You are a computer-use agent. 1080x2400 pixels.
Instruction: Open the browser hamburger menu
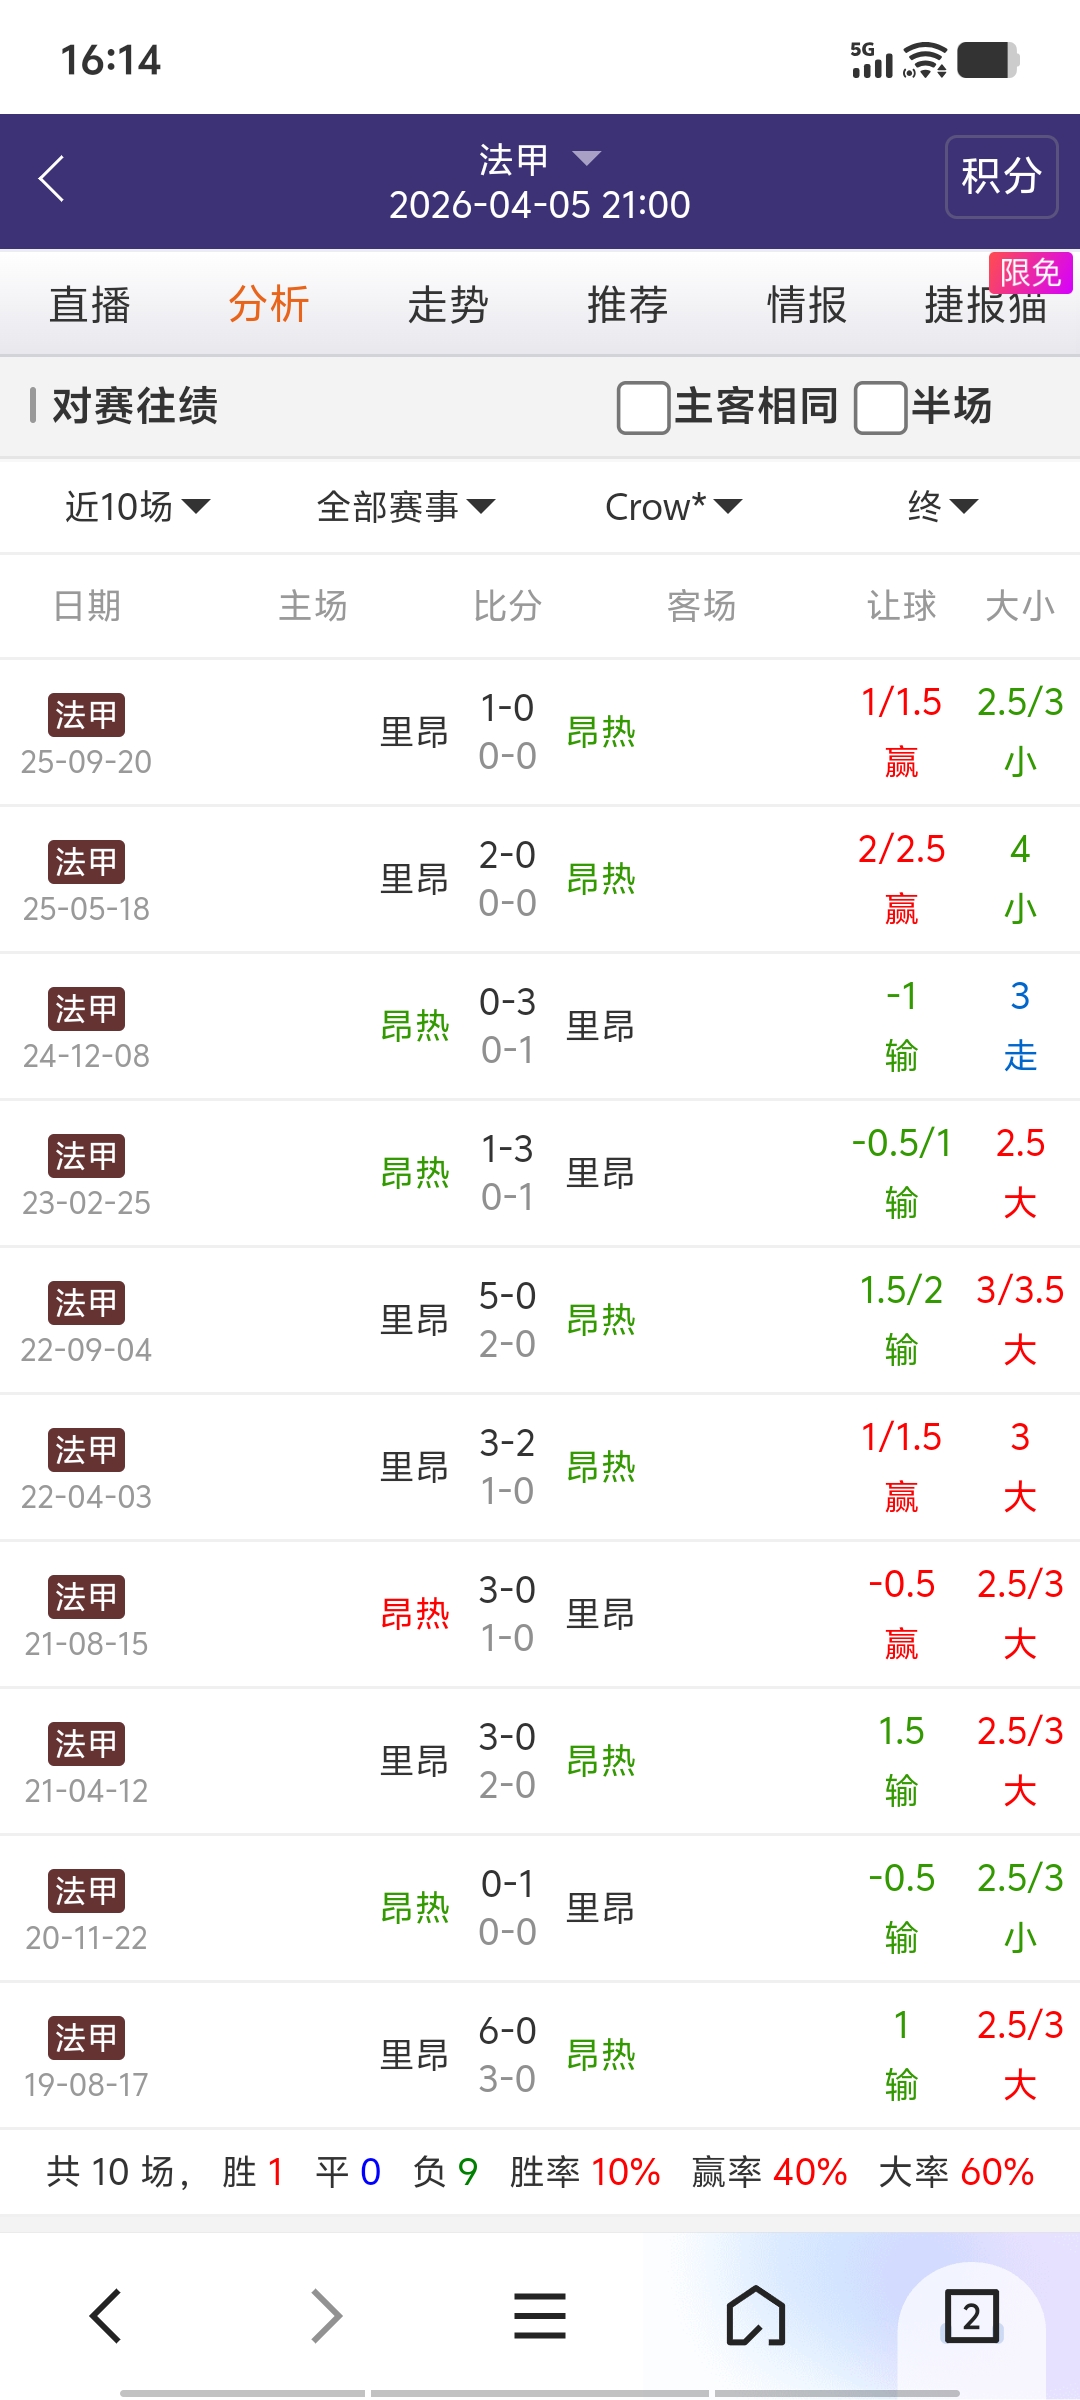(540, 2316)
